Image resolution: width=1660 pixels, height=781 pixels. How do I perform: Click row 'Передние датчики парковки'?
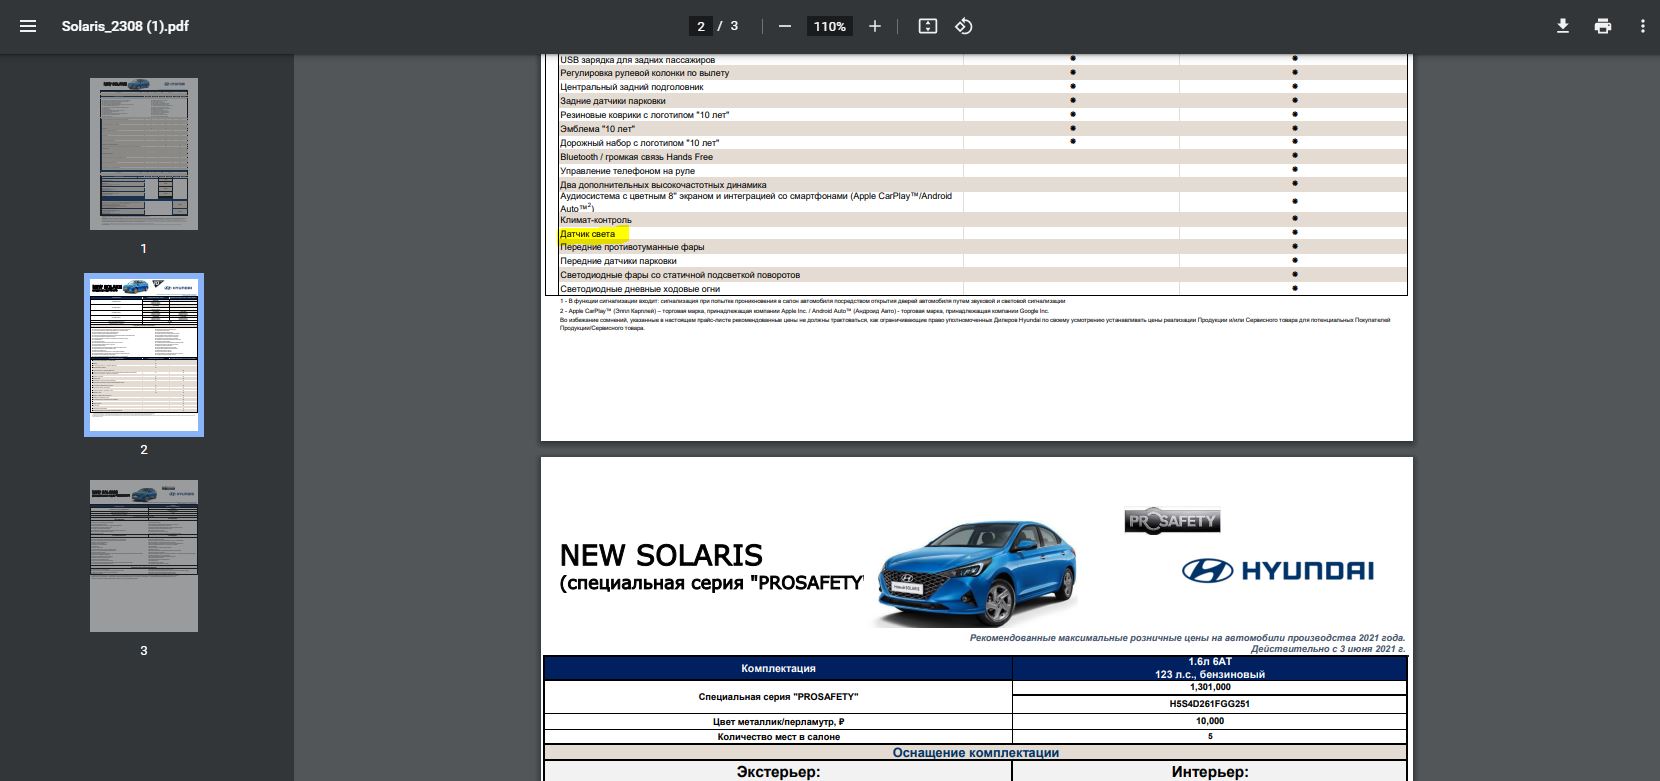[982, 261]
